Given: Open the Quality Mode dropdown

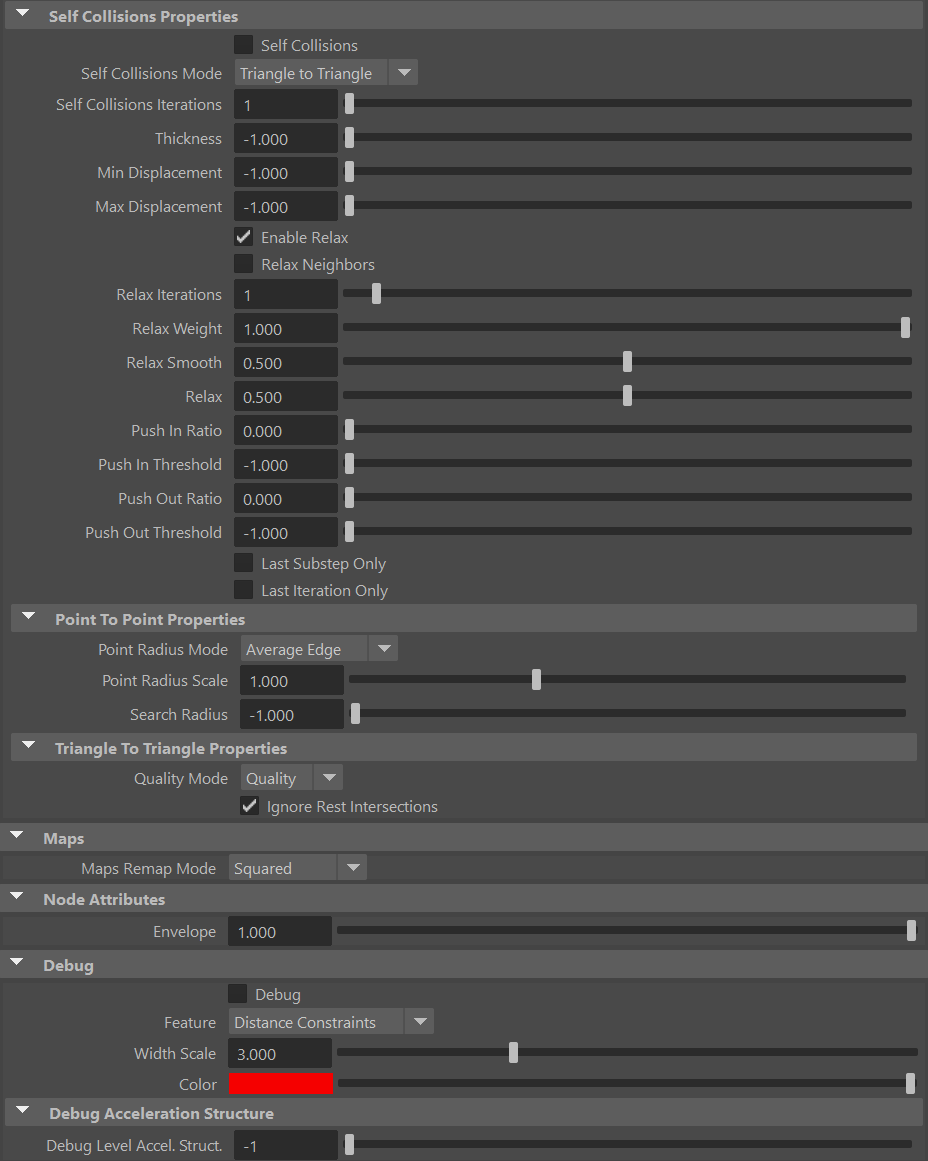Looking at the screenshot, I should [x=328, y=777].
